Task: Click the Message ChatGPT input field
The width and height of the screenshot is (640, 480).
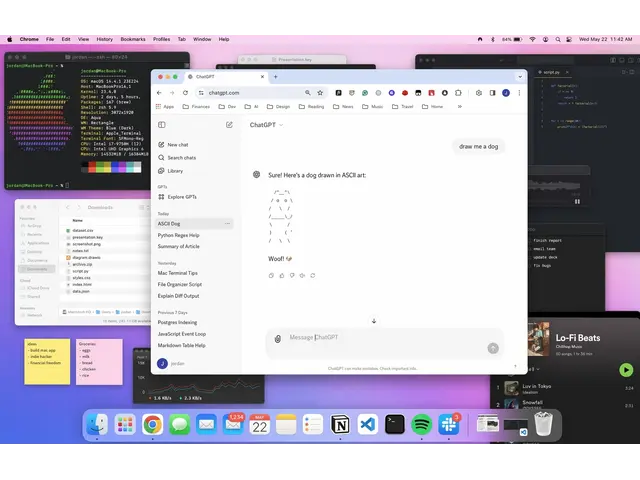Action: 380,337
